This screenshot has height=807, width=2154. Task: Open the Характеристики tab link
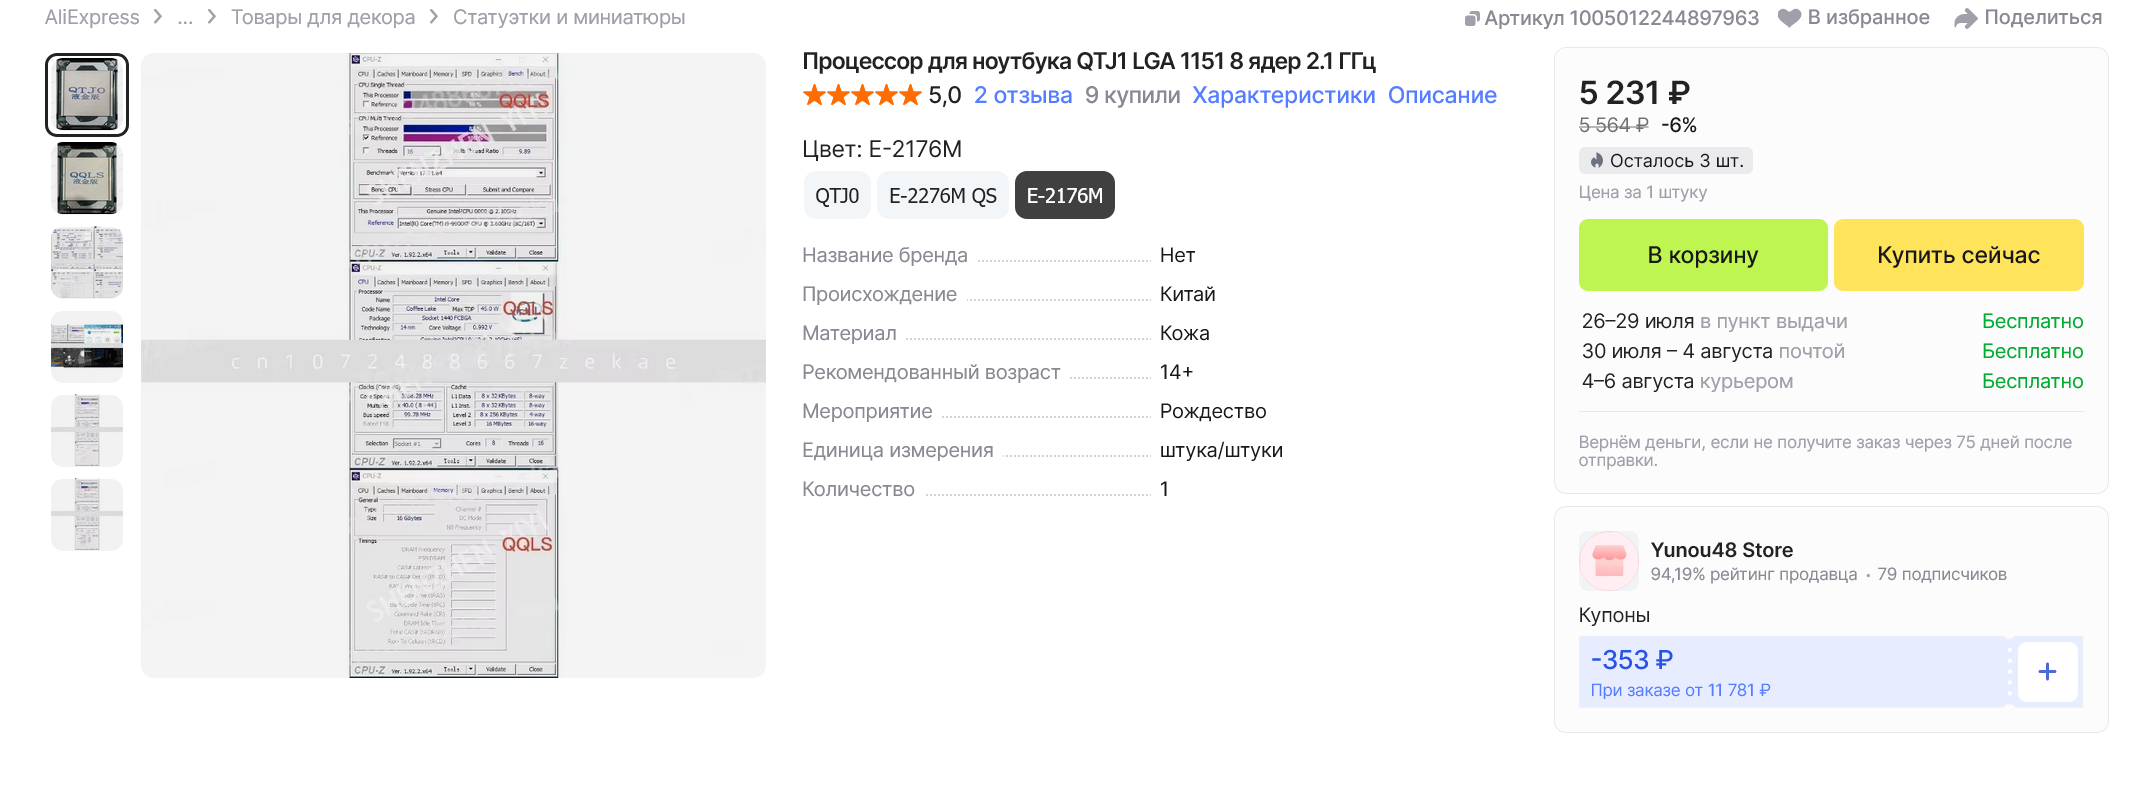(1283, 95)
